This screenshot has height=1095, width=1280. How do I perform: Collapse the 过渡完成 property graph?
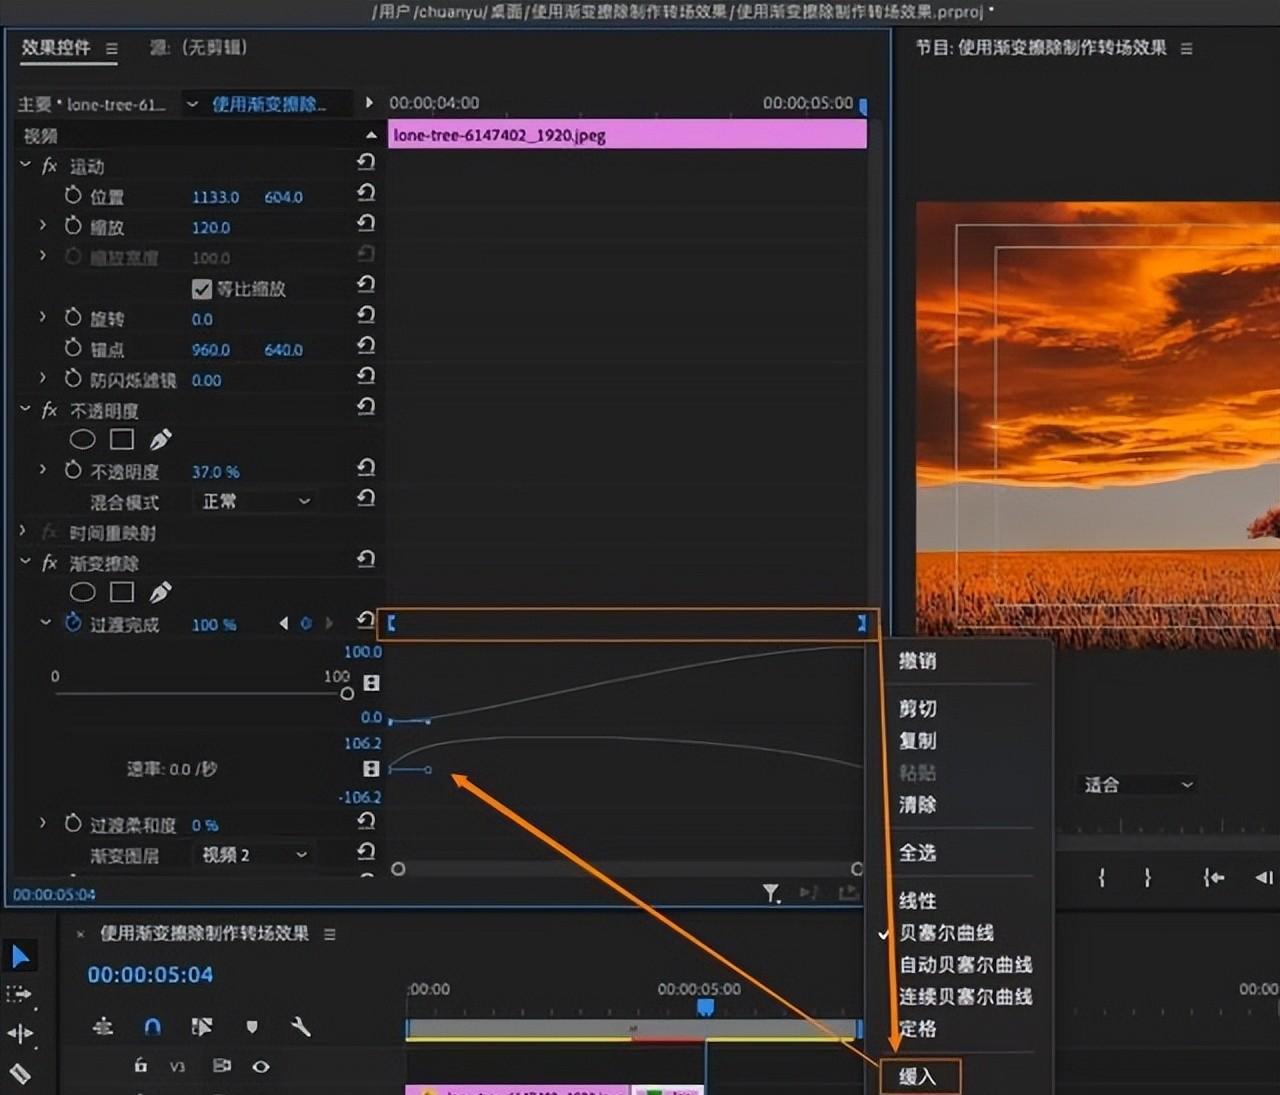coord(45,622)
